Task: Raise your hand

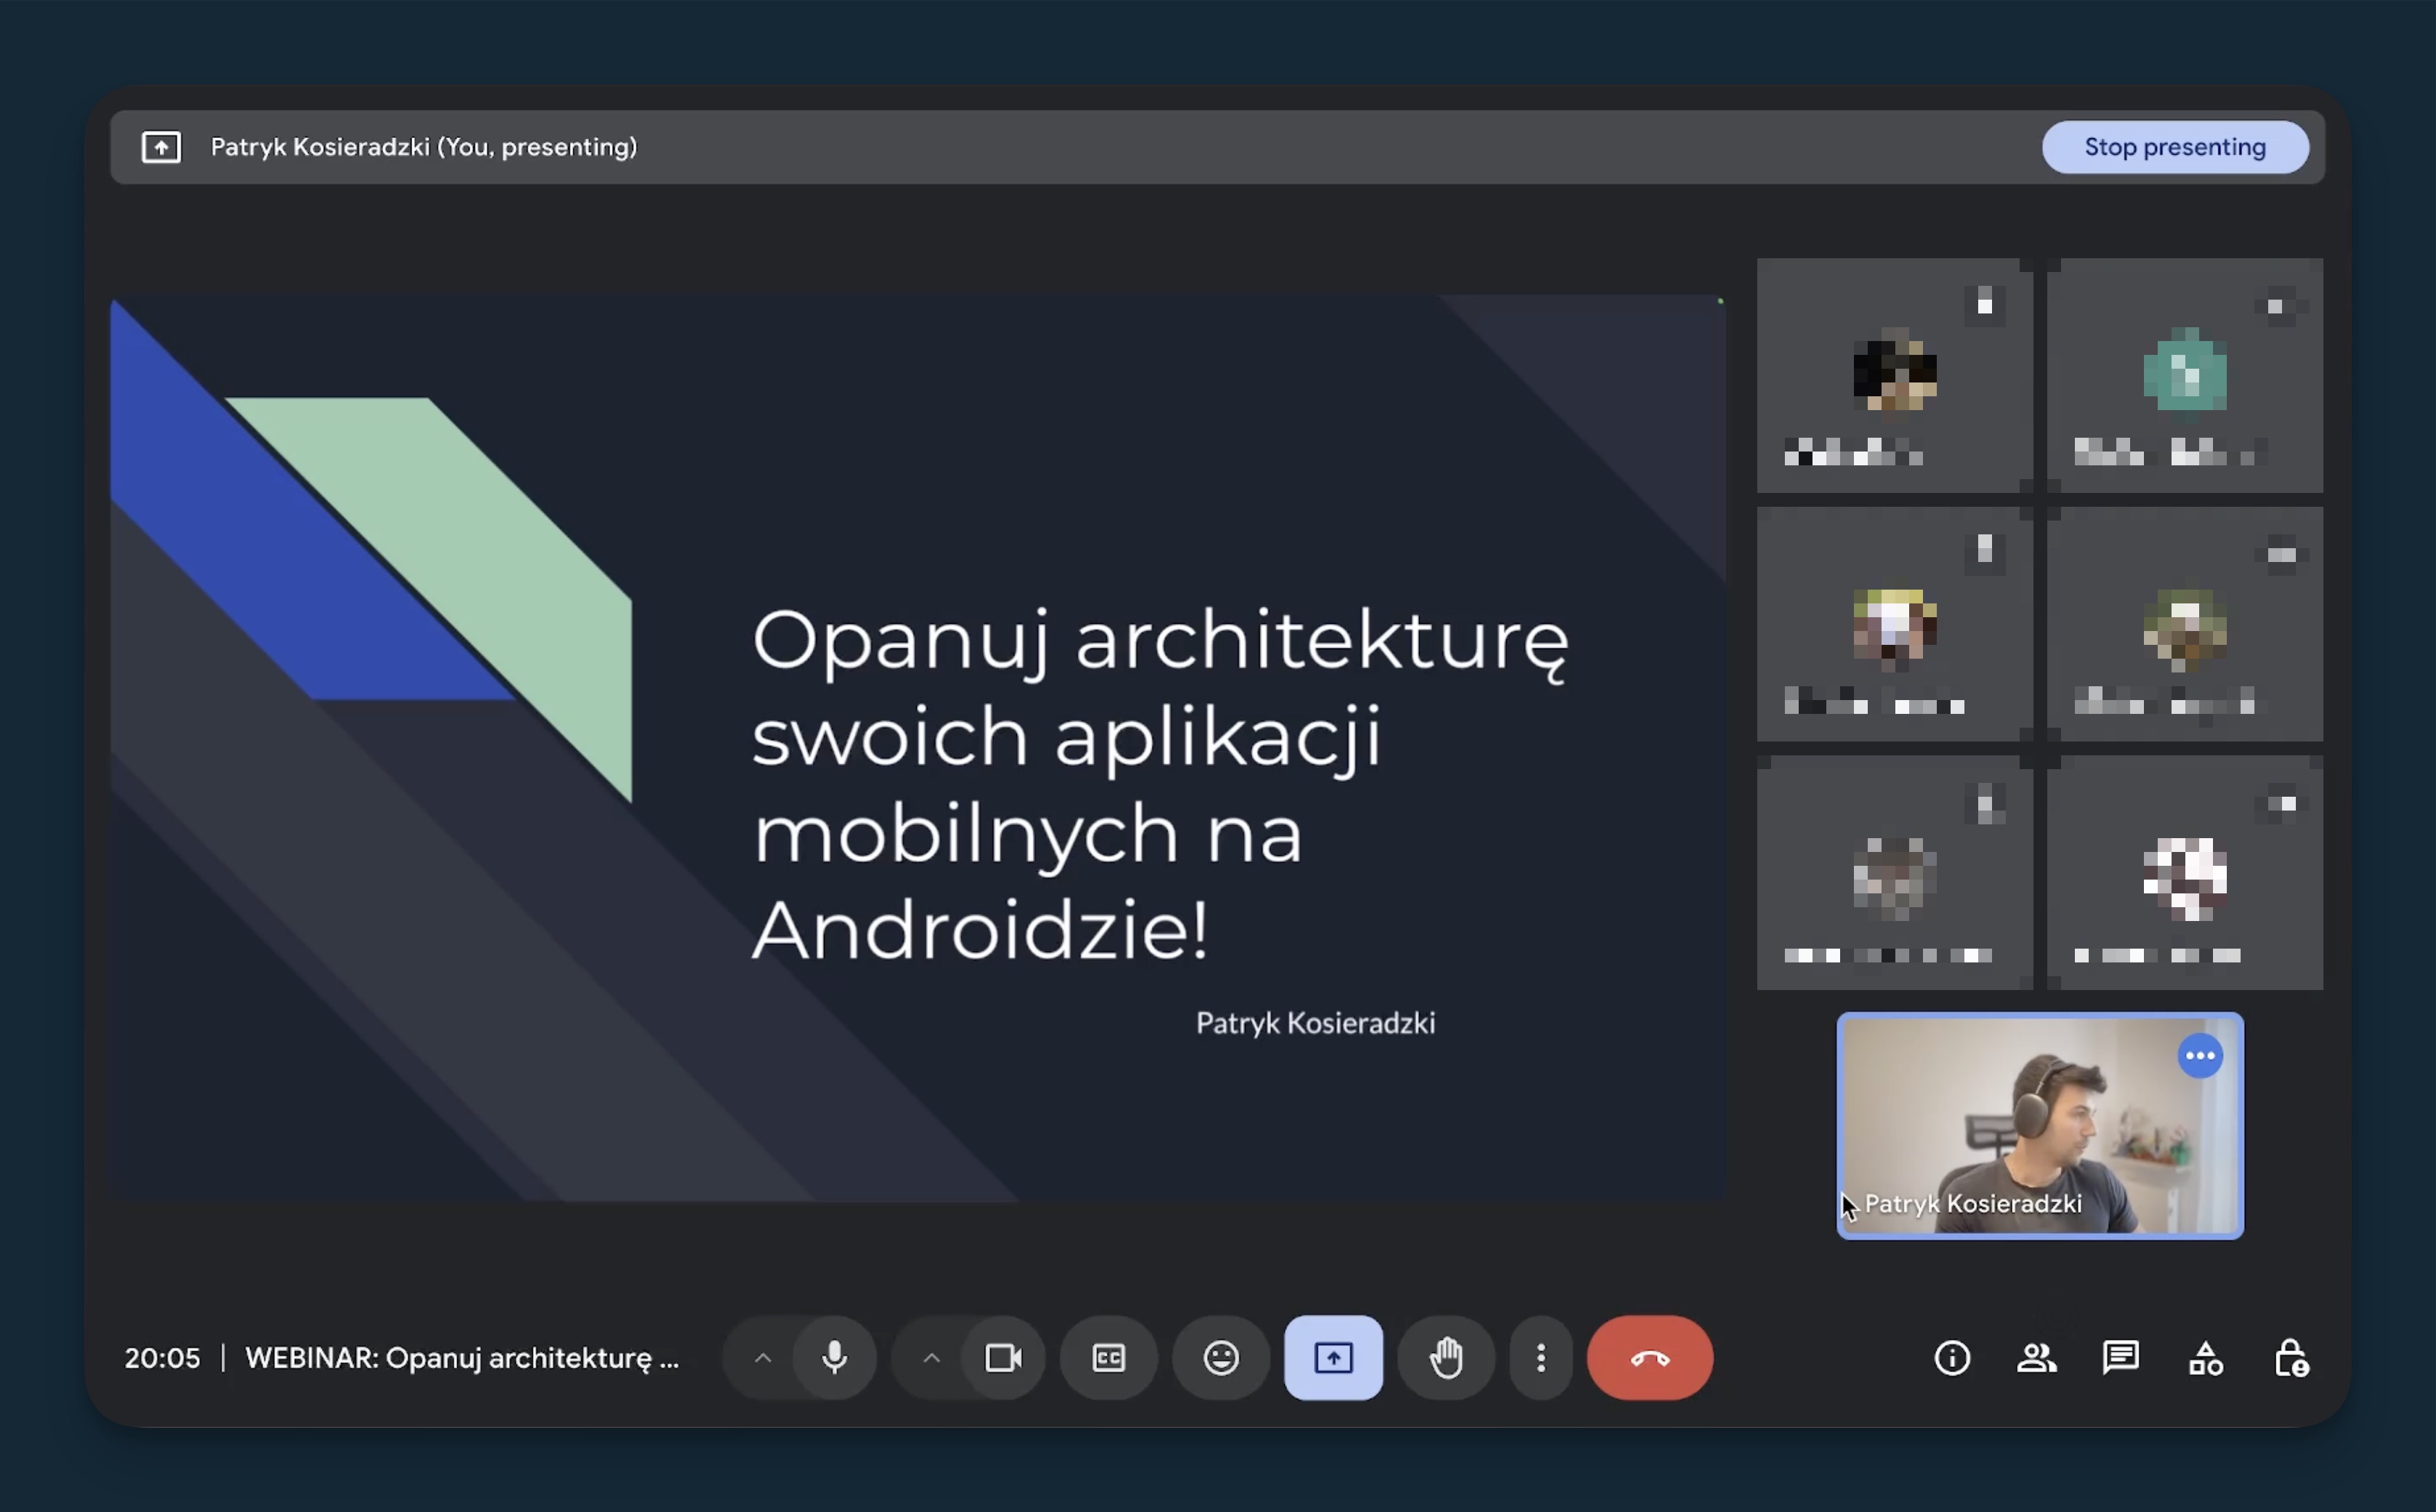Action: click(1445, 1357)
